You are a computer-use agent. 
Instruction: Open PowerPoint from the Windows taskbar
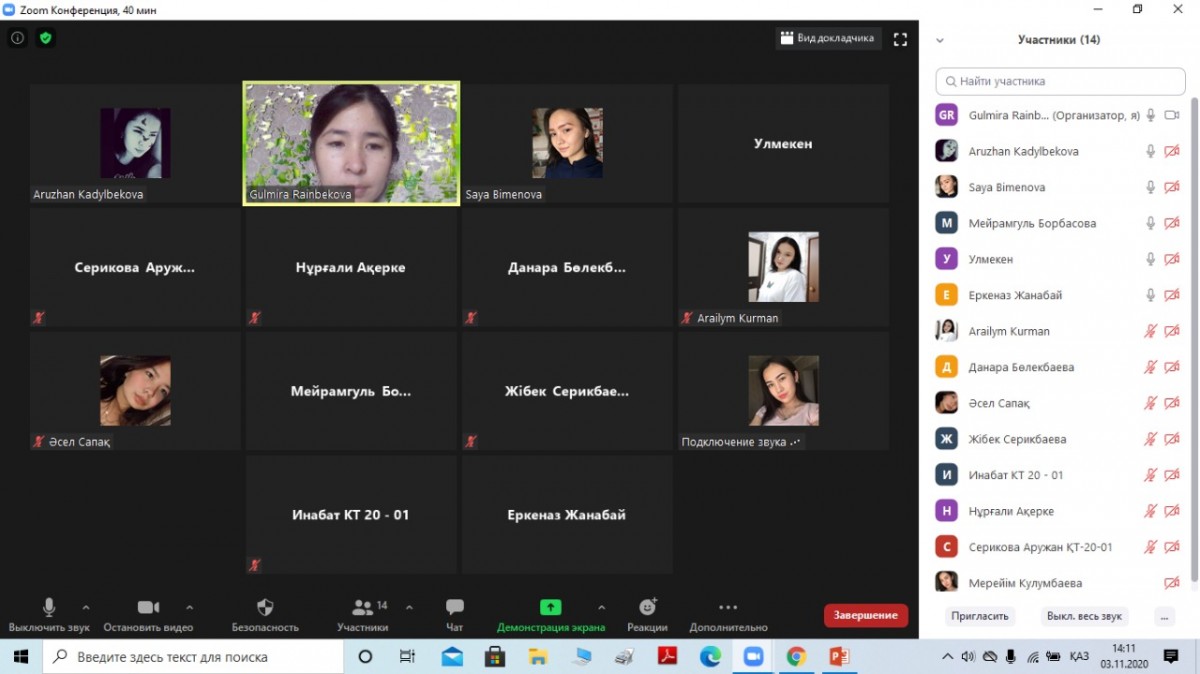pyautogui.click(x=839, y=657)
